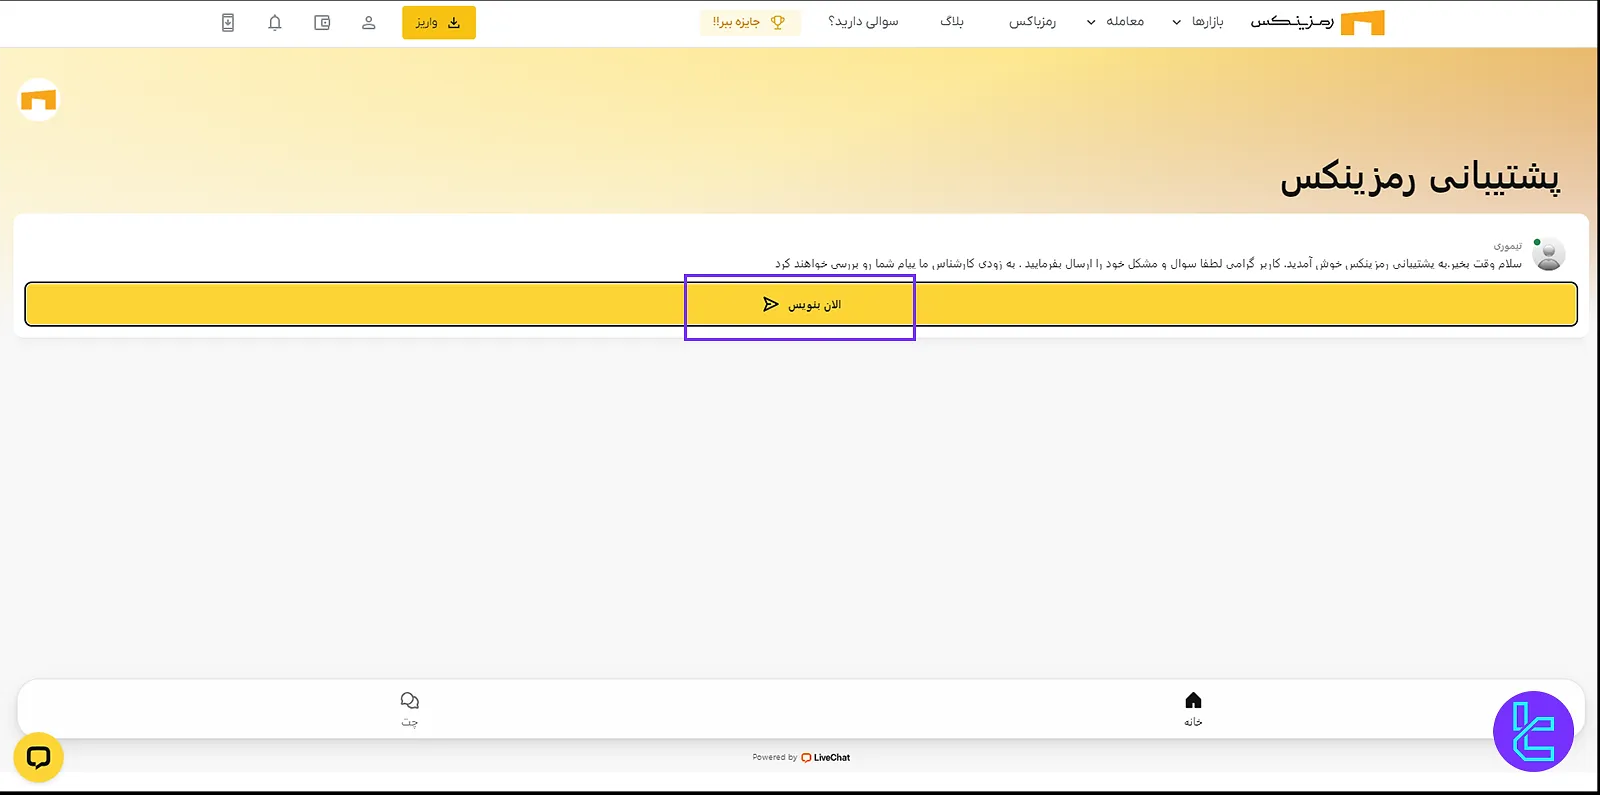The image size is (1600, 795).
Task: Click the support greeting message text
Action: [x=1148, y=264]
